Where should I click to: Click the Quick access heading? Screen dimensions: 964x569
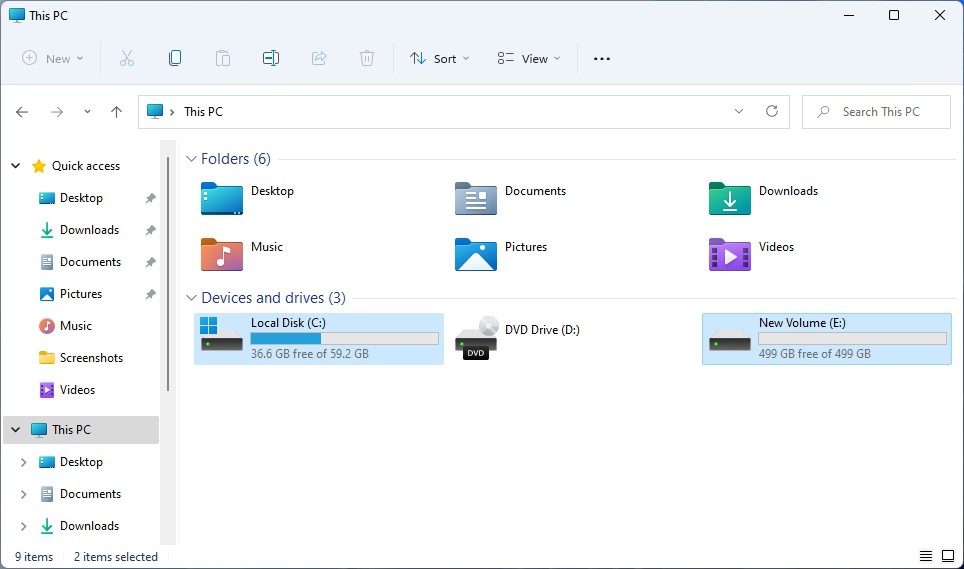click(x=85, y=166)
